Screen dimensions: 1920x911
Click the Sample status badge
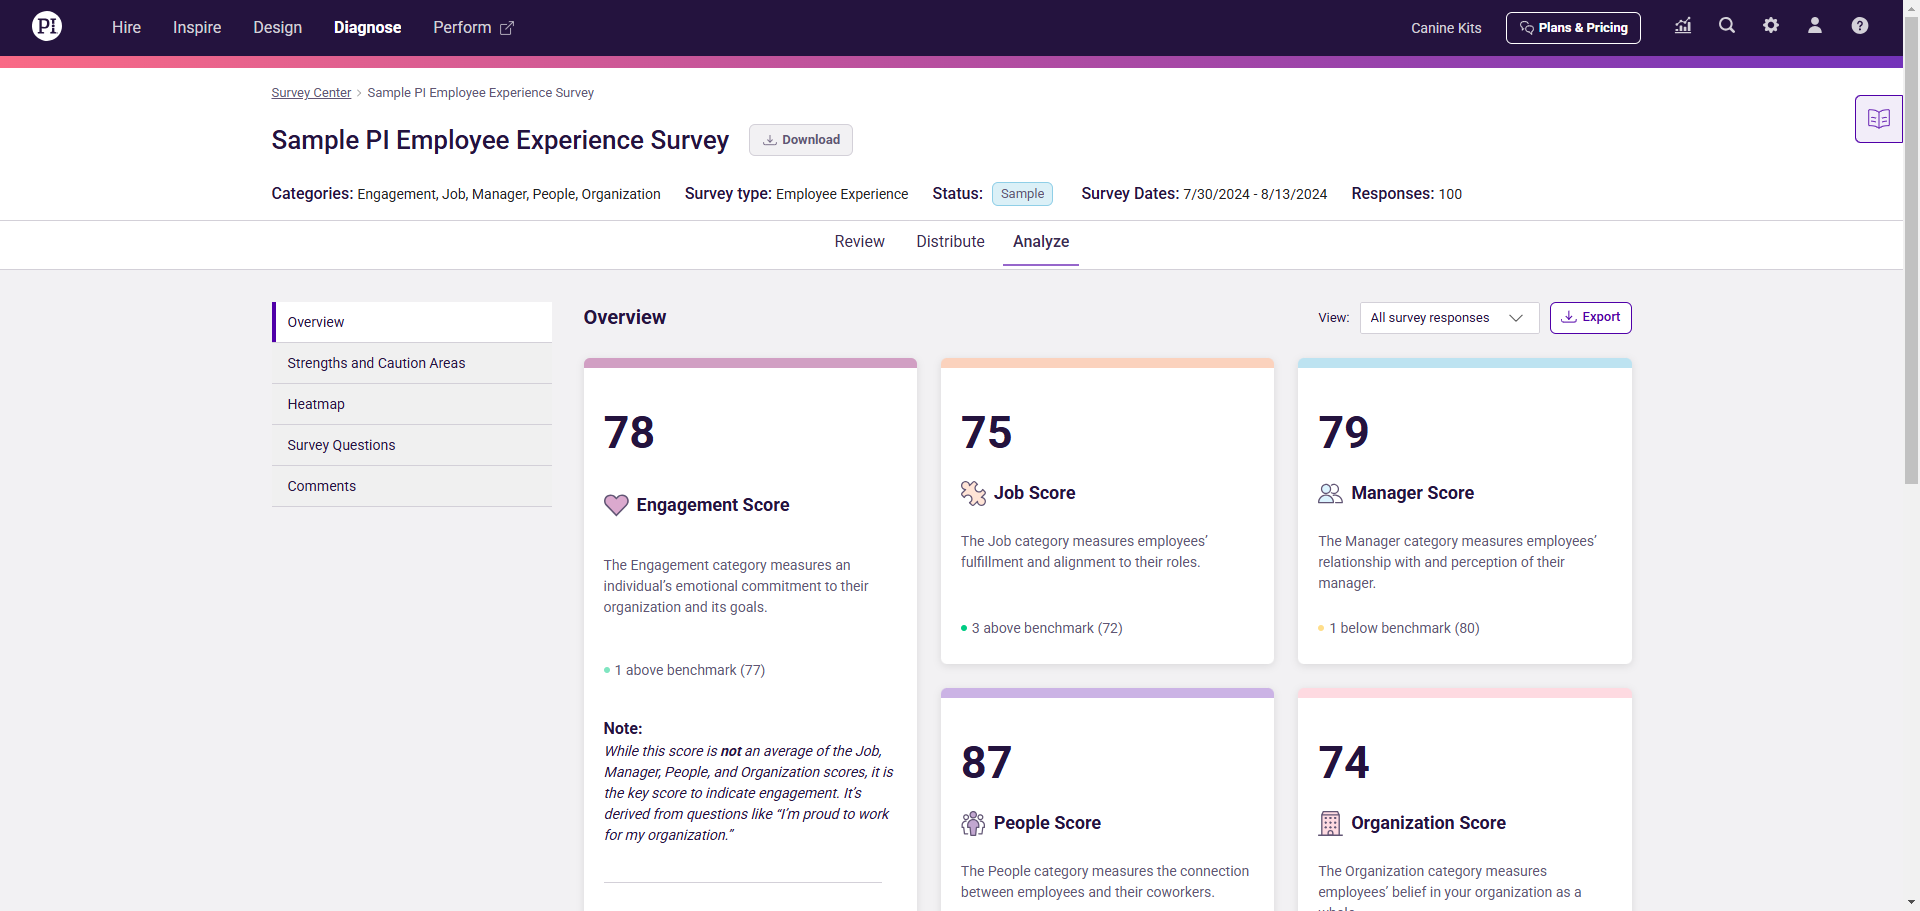click(1022, 194)
